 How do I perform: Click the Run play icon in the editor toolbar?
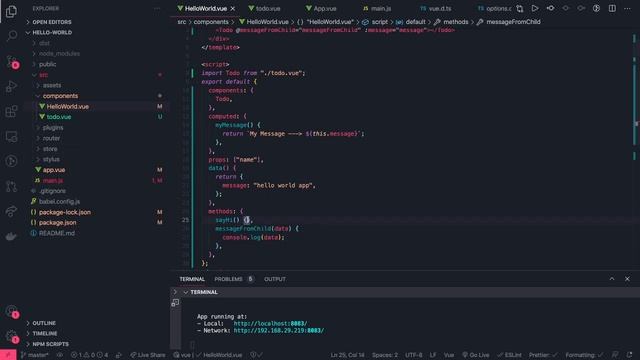[535, 8]
